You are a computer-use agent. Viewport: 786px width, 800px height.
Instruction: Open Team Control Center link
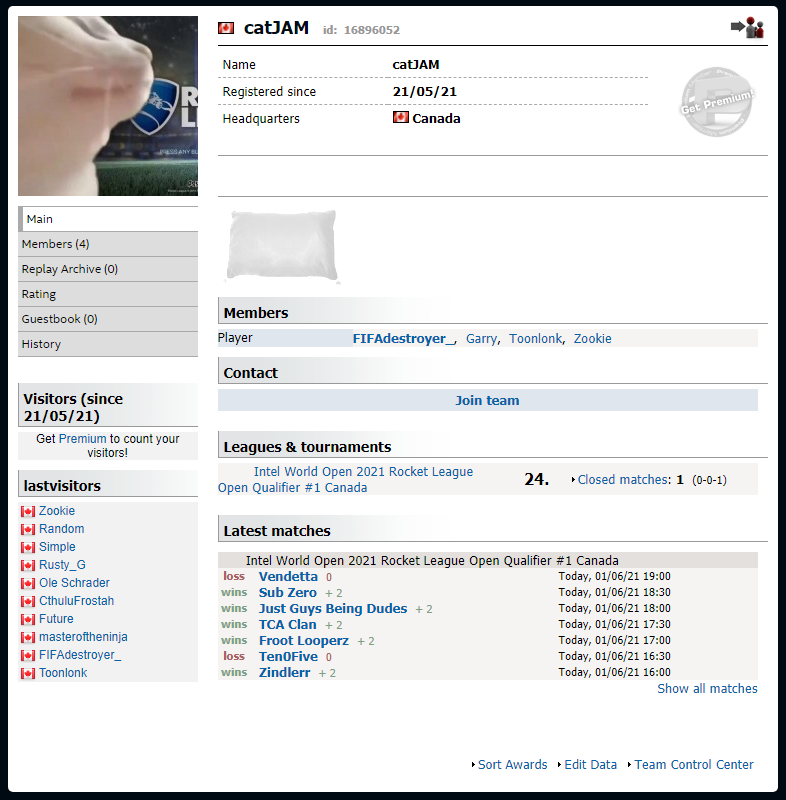coord(694,764)
